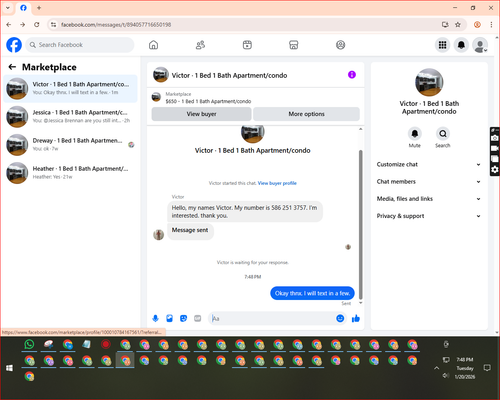Search in conversation magnifier button
Viewport: 500px width, 400px height.
443,134
